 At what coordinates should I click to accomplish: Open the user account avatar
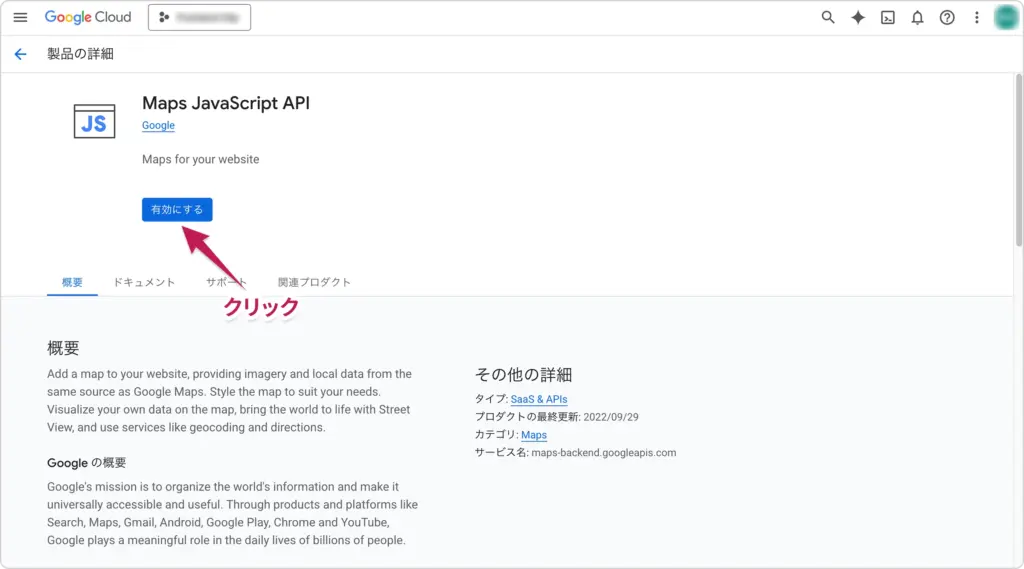point(1006,18)
